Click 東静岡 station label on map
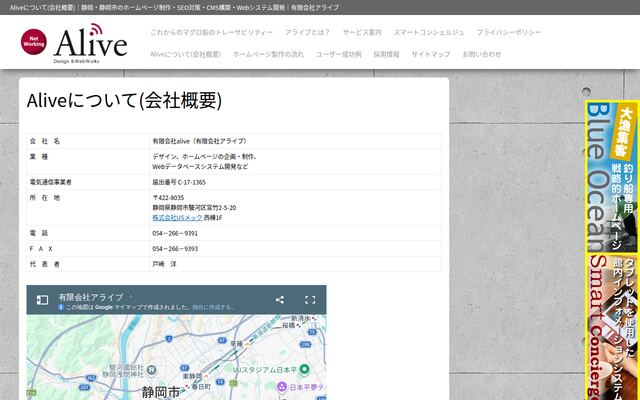The width and height of the screenshot is (640, 400). (191, 376)
